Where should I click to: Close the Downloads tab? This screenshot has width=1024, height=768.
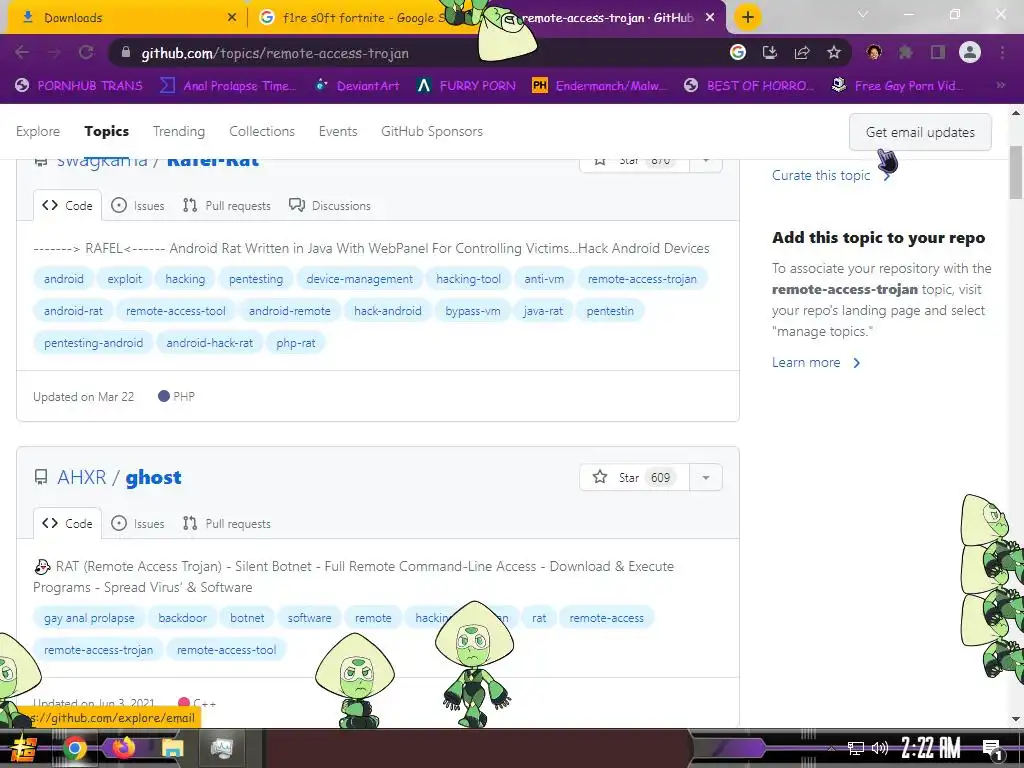pyautogui.click(x=232, y=18)
